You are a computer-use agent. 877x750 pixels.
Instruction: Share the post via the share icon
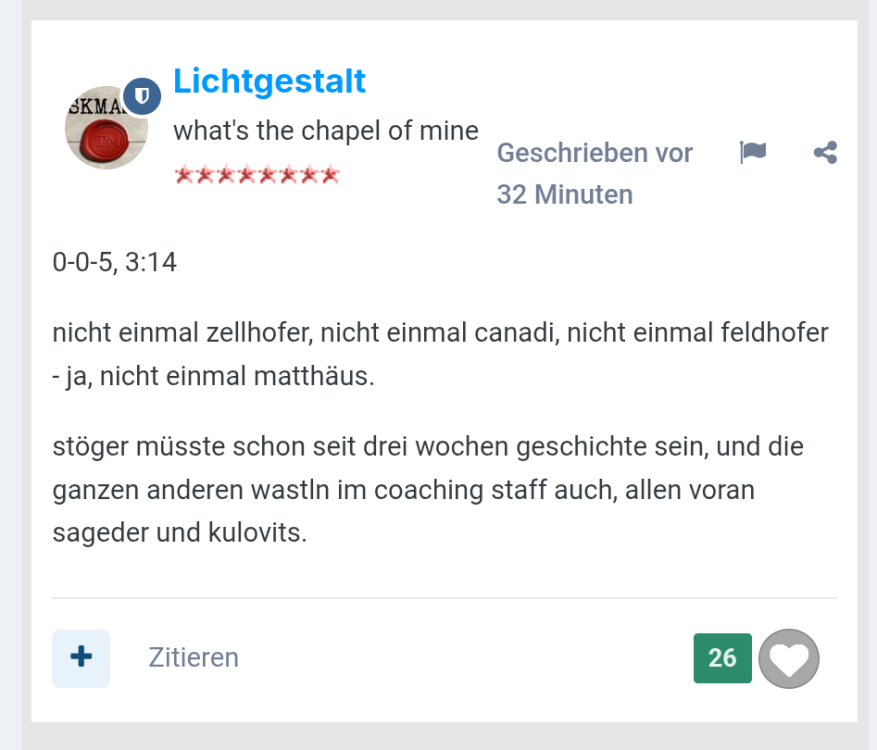(826, 152)
